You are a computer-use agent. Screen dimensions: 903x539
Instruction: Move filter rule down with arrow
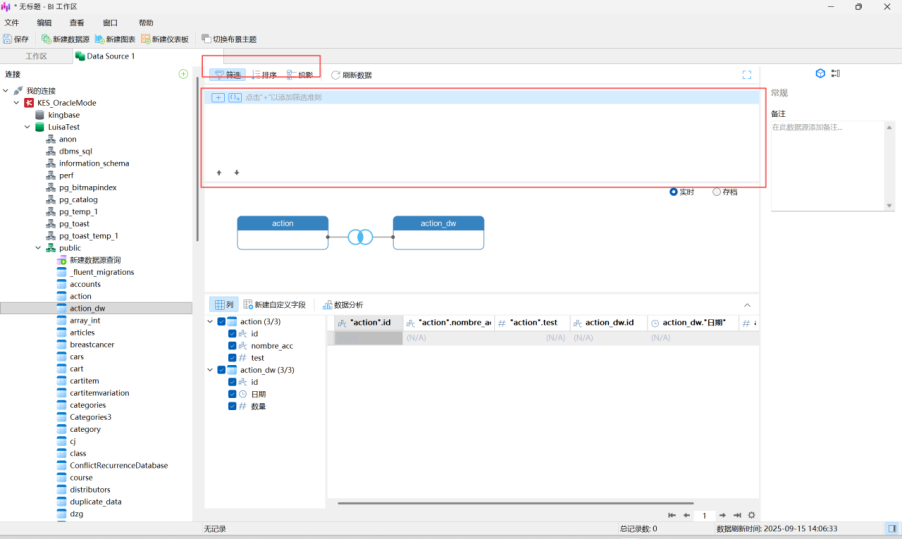click(236, 172)
